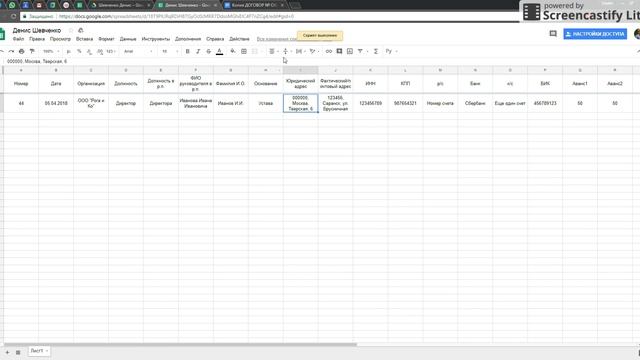The height and width of the screenshot is (360, 640).
Task: Click the document title Денис Шевченко
Action: [37, 31]
